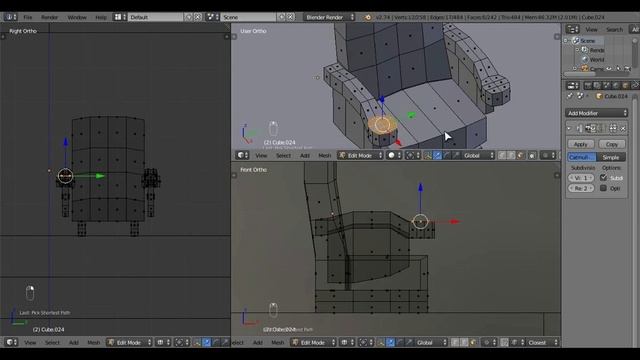Open the screen layout browser icon
This screenshot has width=640, height=360.
[120, 17]
